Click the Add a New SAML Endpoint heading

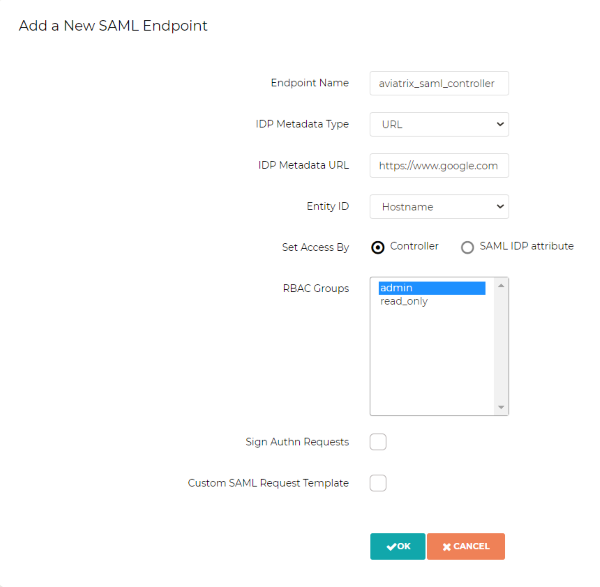[x=113, y=26]
